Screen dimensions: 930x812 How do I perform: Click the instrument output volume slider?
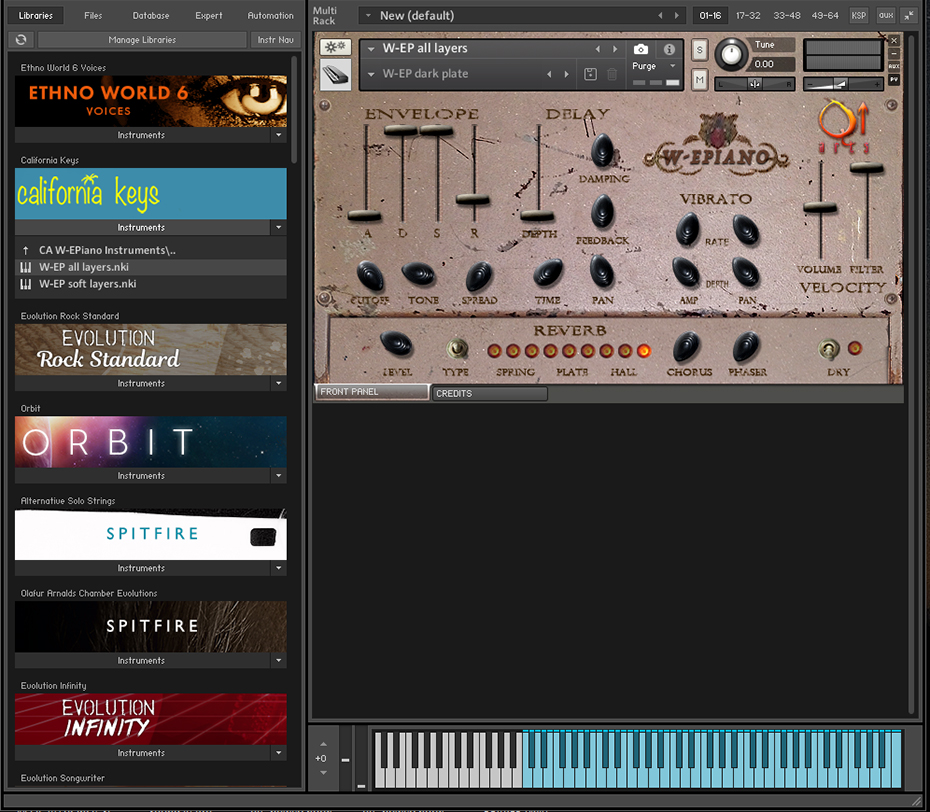[x=843, y=85]
